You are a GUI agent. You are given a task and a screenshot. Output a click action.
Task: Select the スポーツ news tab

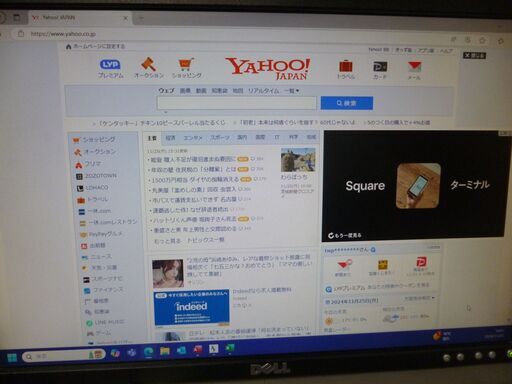click(220, 137)
